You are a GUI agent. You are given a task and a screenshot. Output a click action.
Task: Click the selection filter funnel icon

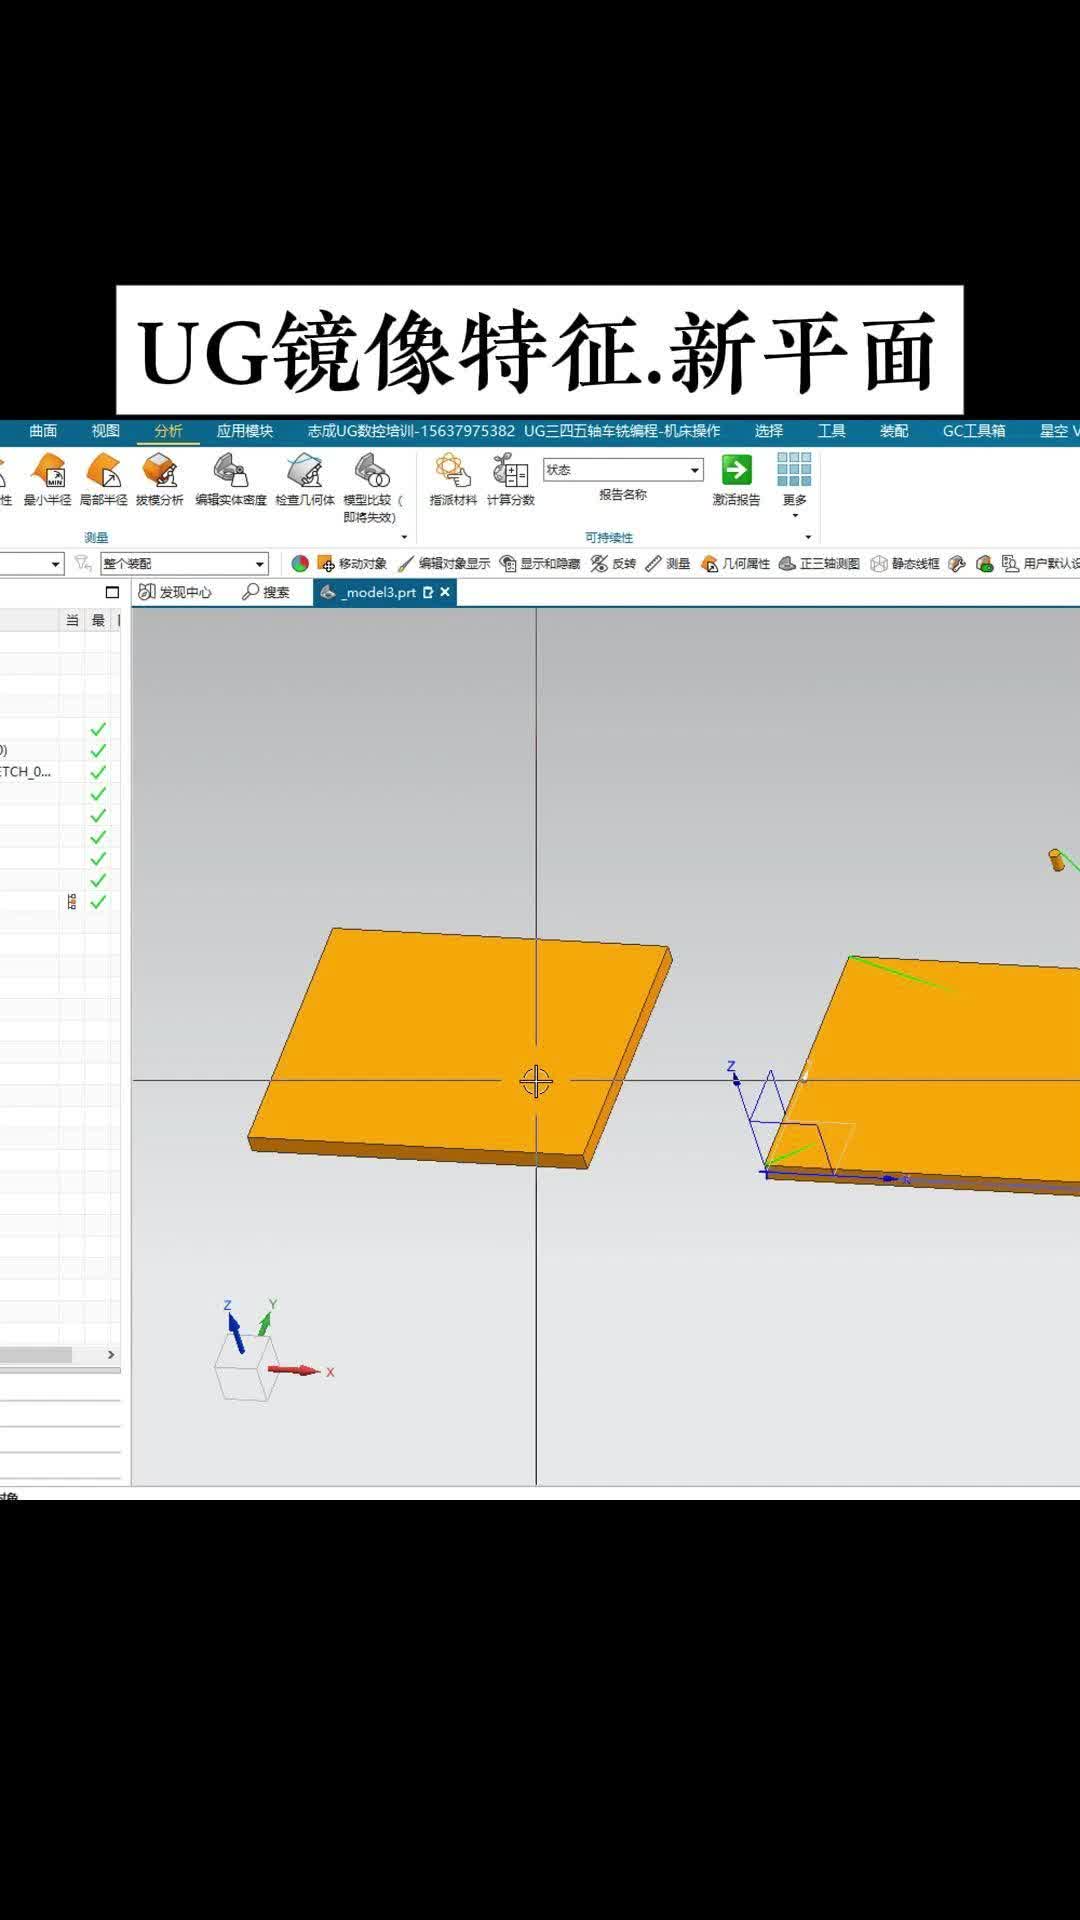[83, 564]
